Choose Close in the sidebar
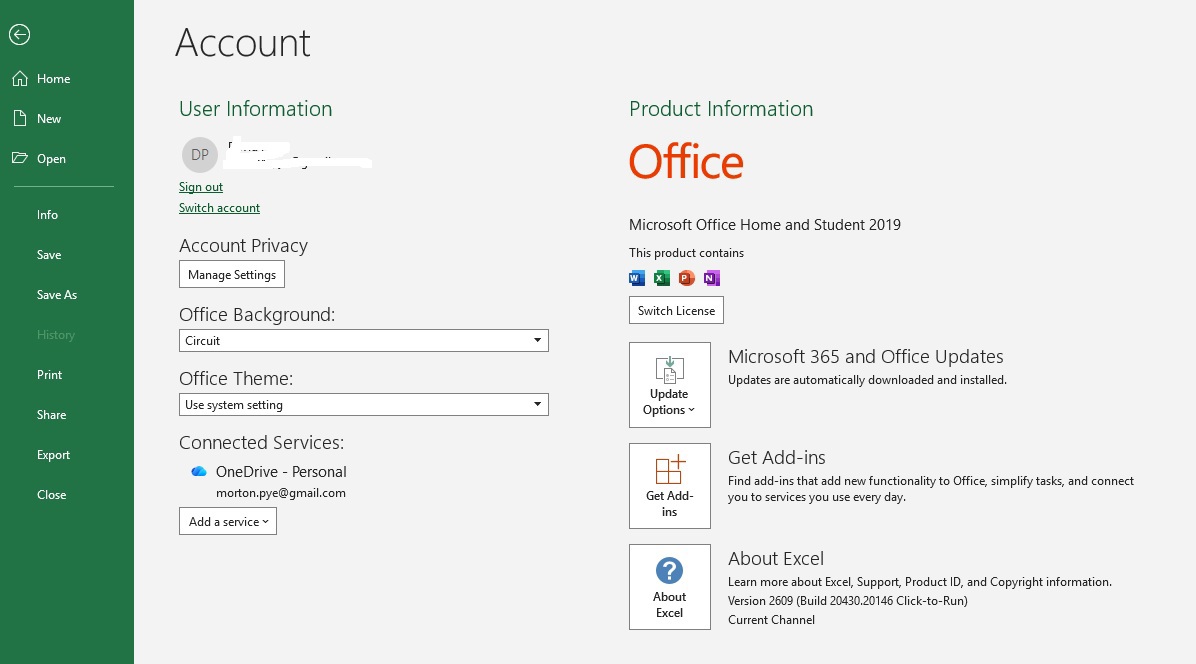Screen dimensions: 1196x664 (52, 495)
